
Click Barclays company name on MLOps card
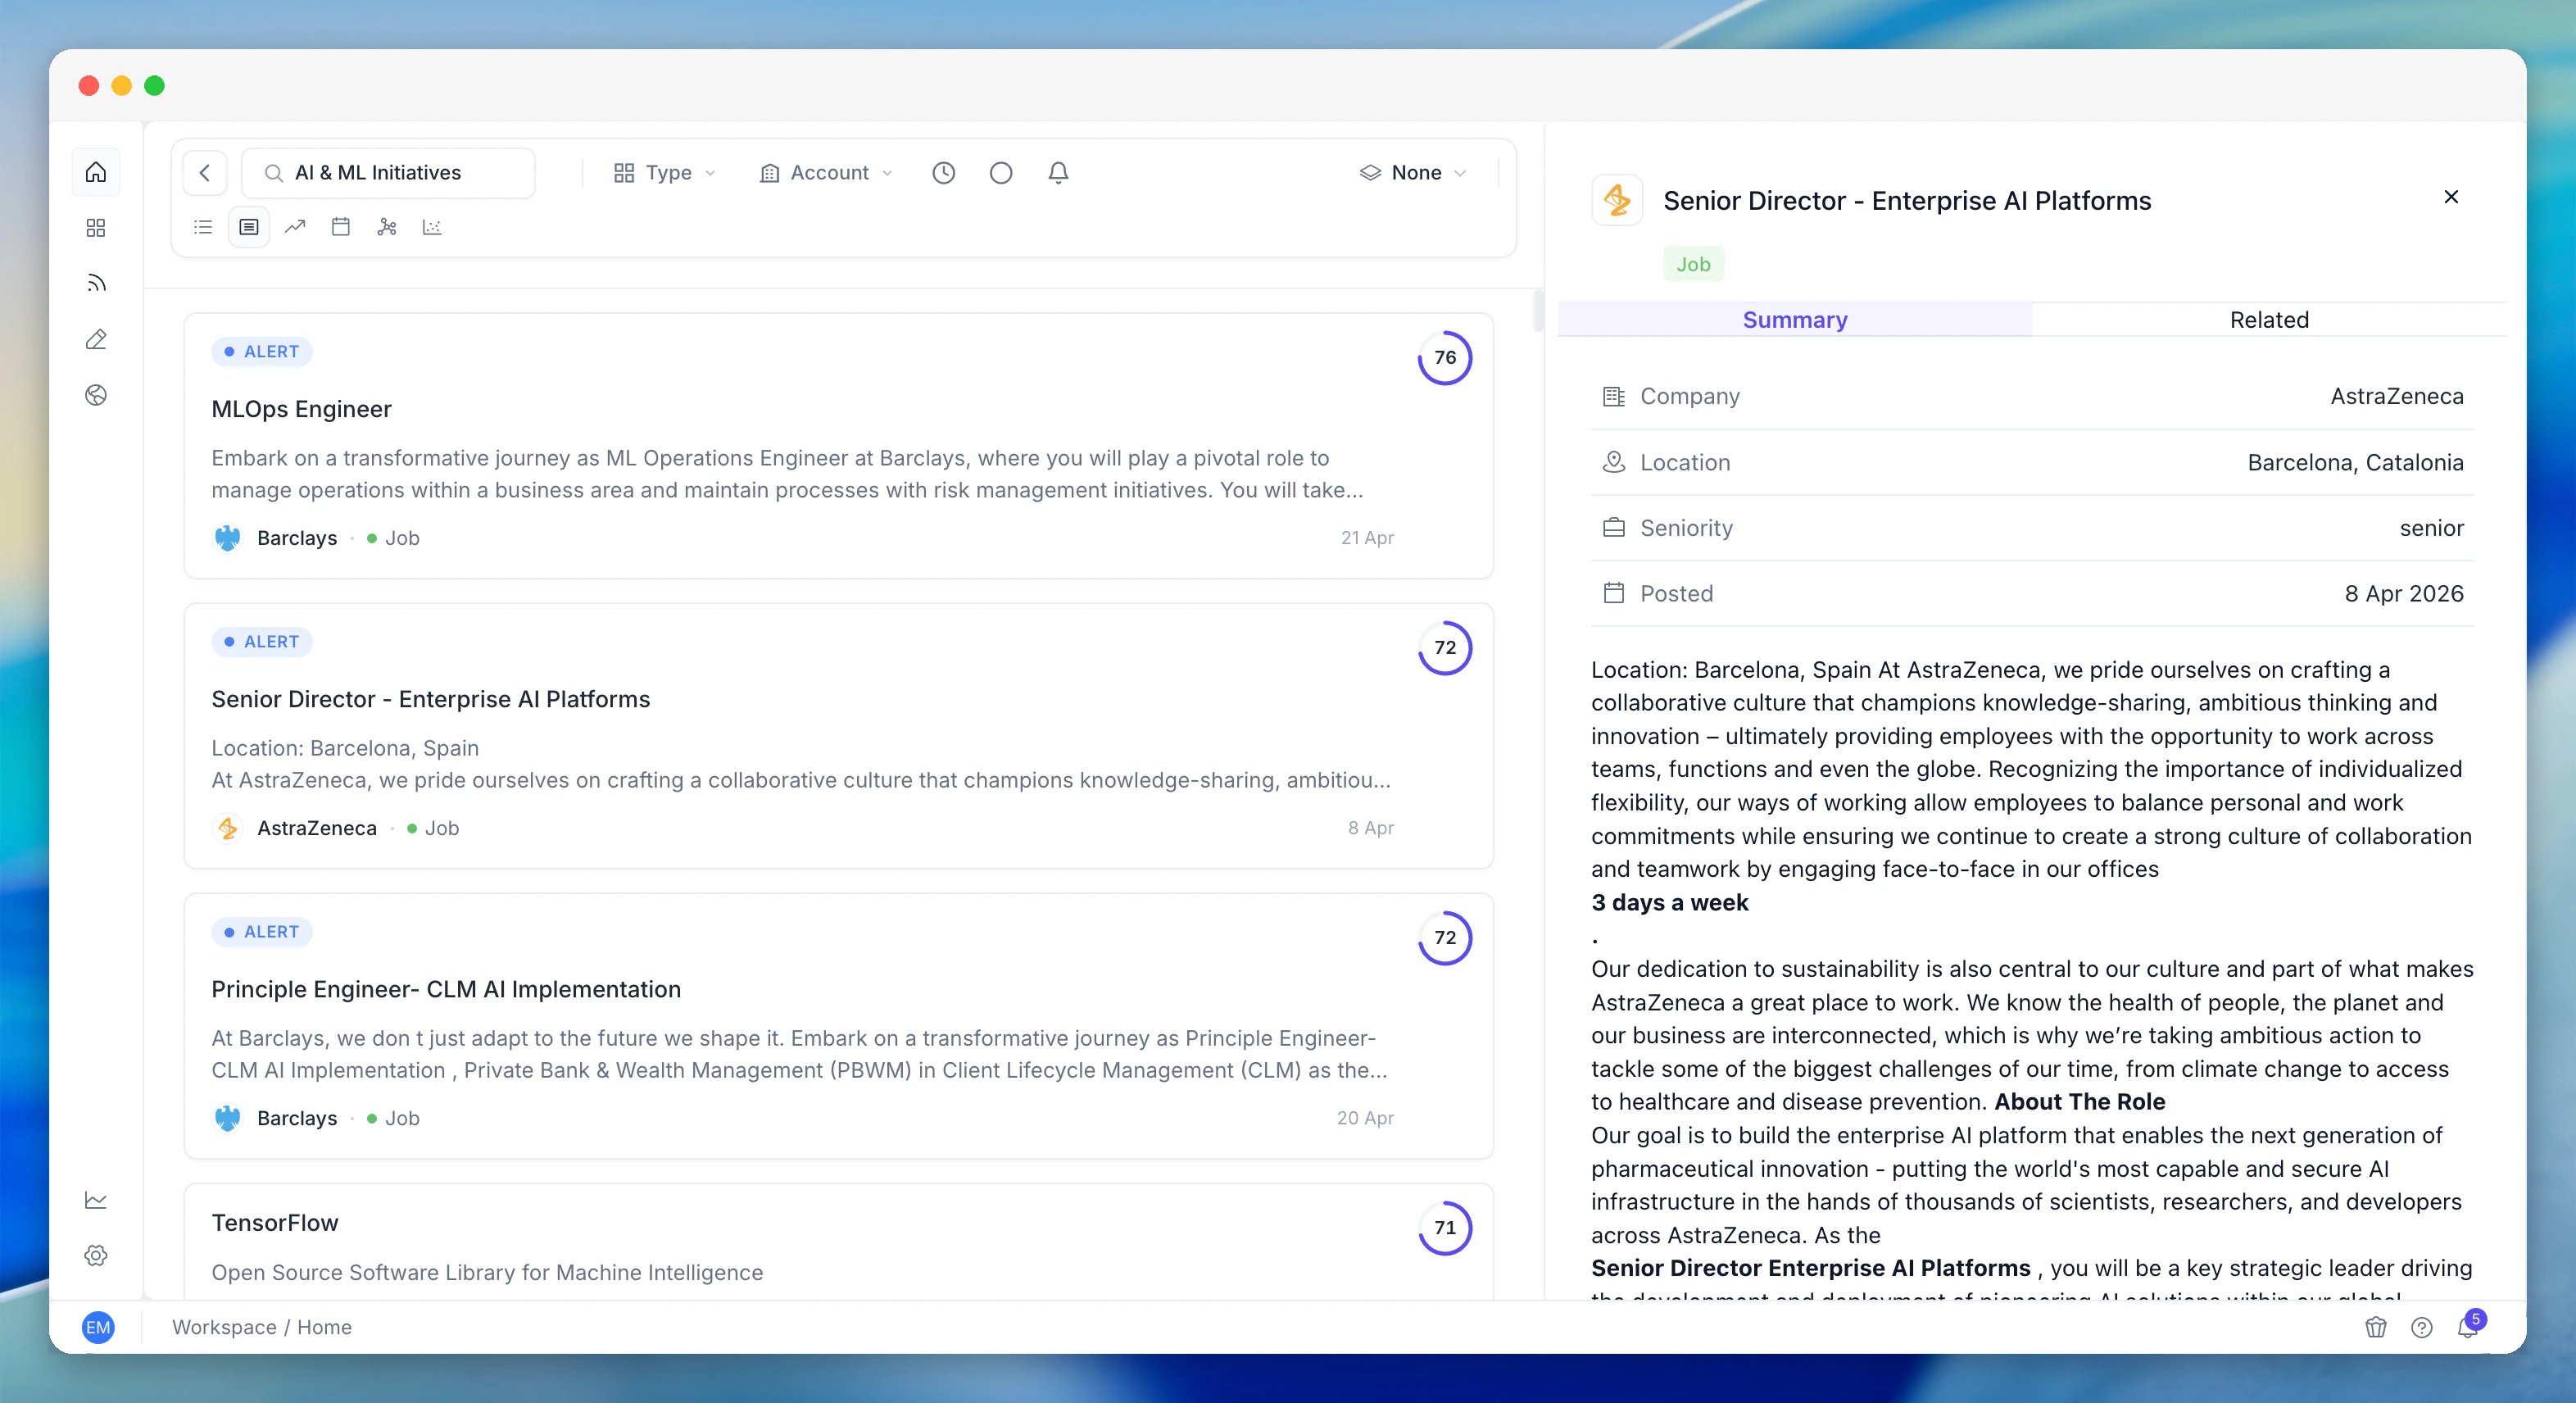[x=297, y=538]
